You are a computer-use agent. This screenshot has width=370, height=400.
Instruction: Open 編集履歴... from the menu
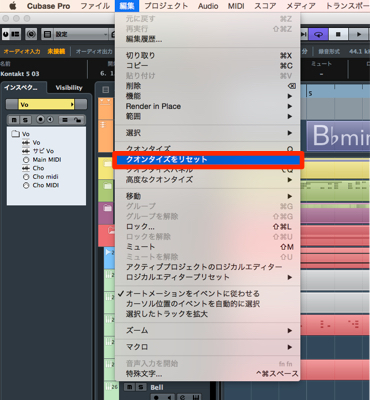[207, 39]
